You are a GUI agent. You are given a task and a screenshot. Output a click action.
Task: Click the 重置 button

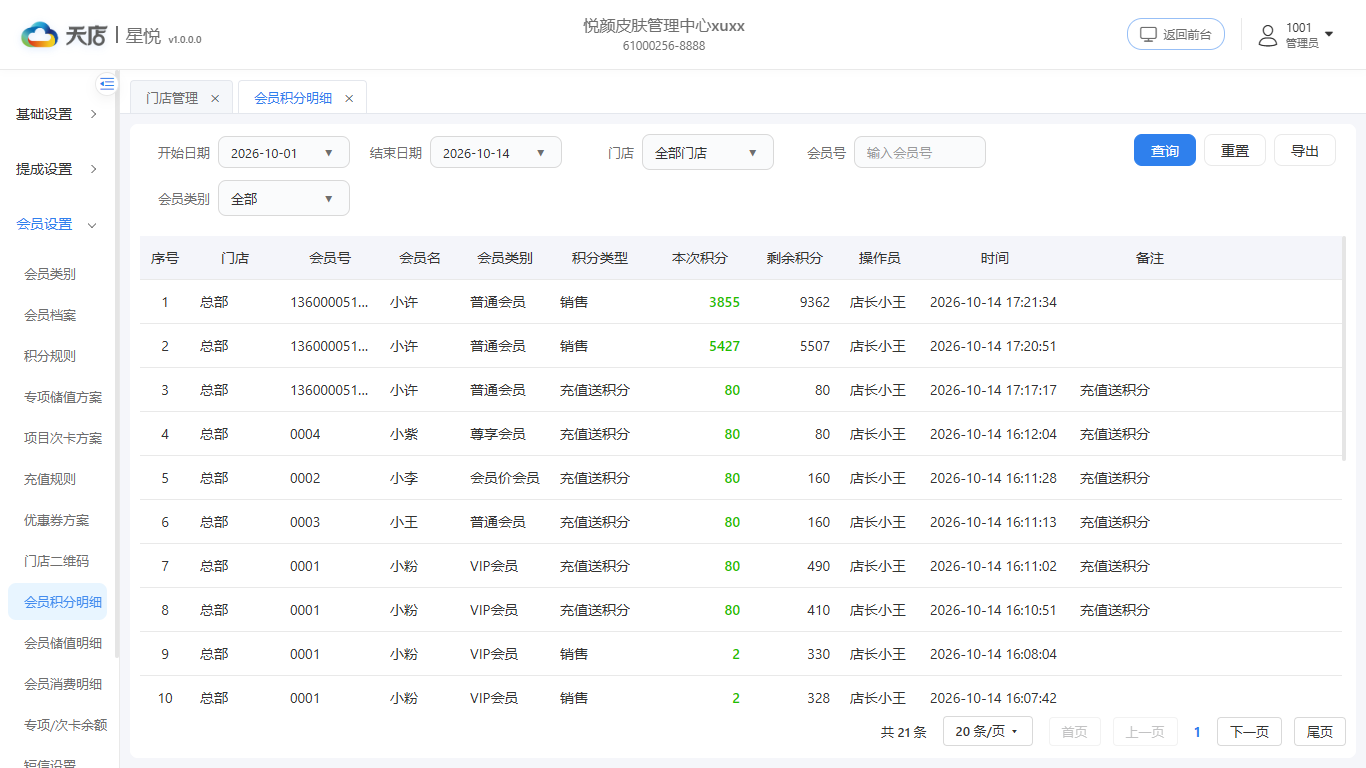[x=1235, y=151]
